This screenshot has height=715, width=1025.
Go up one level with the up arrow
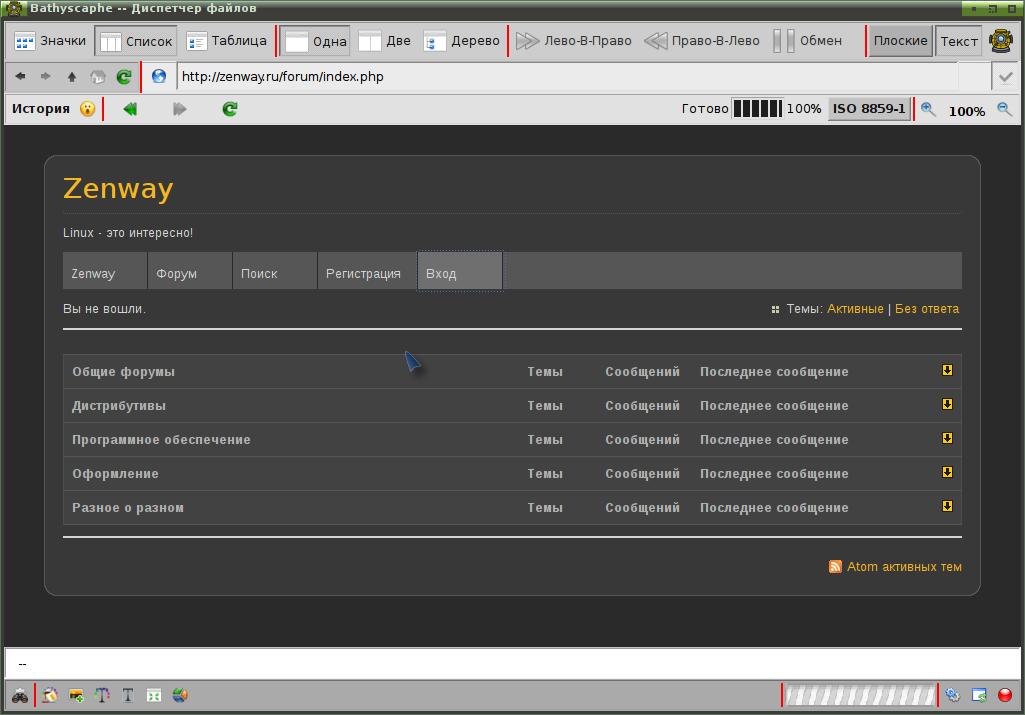tap(72, 76)
